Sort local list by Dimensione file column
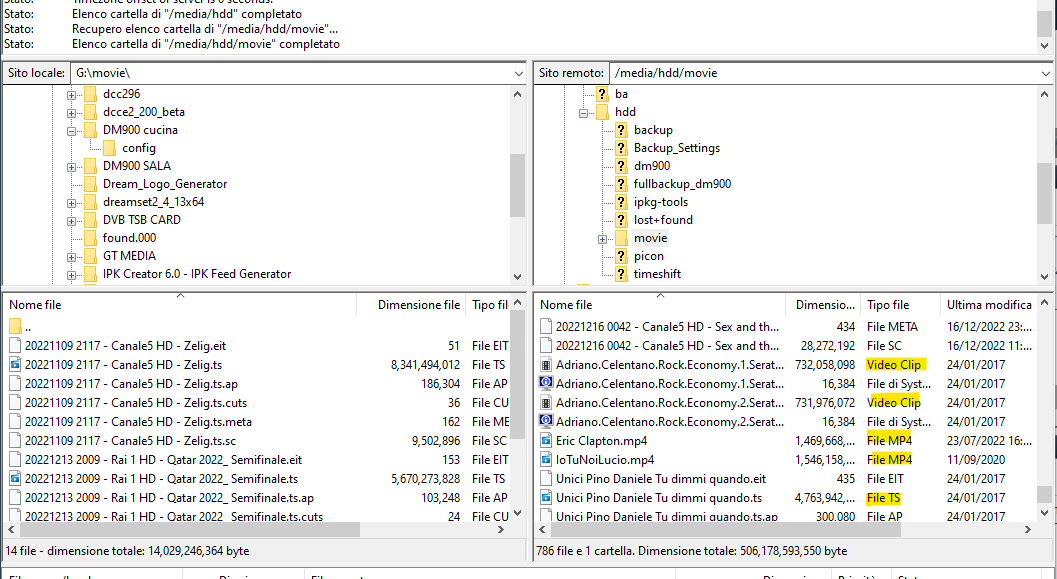The image size is (1057, 579). [x=411, y=305]
